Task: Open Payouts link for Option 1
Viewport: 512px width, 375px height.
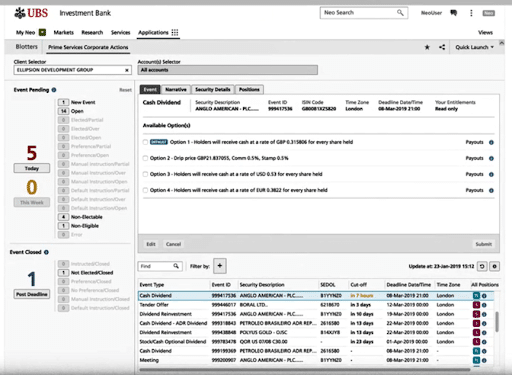Action: click(x=474, y=142)
